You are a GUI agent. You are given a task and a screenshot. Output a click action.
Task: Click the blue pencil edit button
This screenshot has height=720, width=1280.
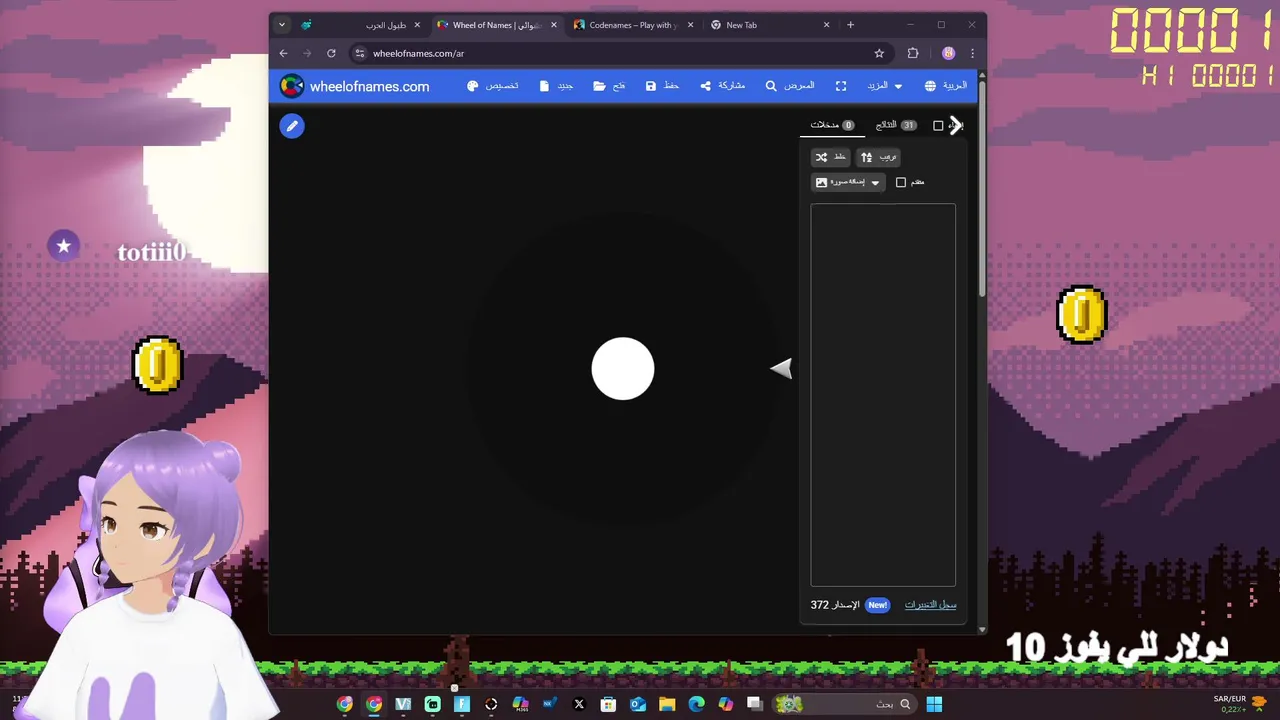point(292,126)
